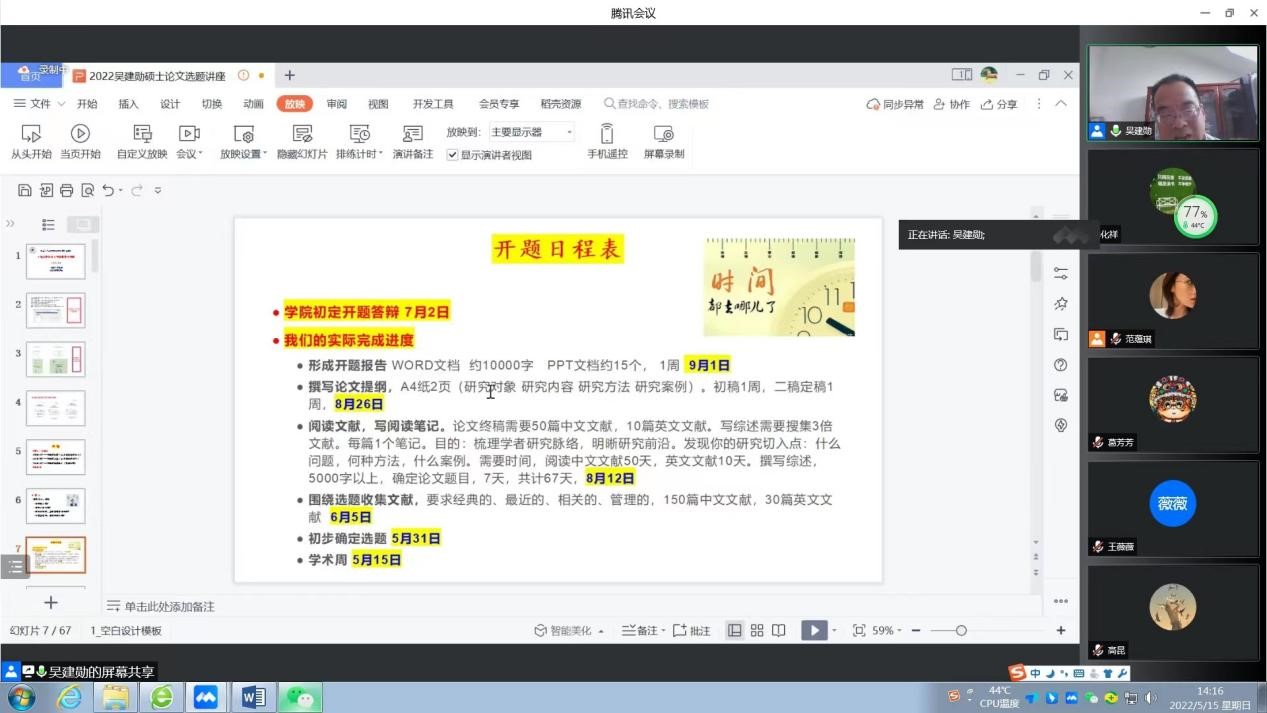The image size is (1267, 713).
Task: Open the 审阅 (Review) ribbon tab
Action: click(x=337, y=104)
